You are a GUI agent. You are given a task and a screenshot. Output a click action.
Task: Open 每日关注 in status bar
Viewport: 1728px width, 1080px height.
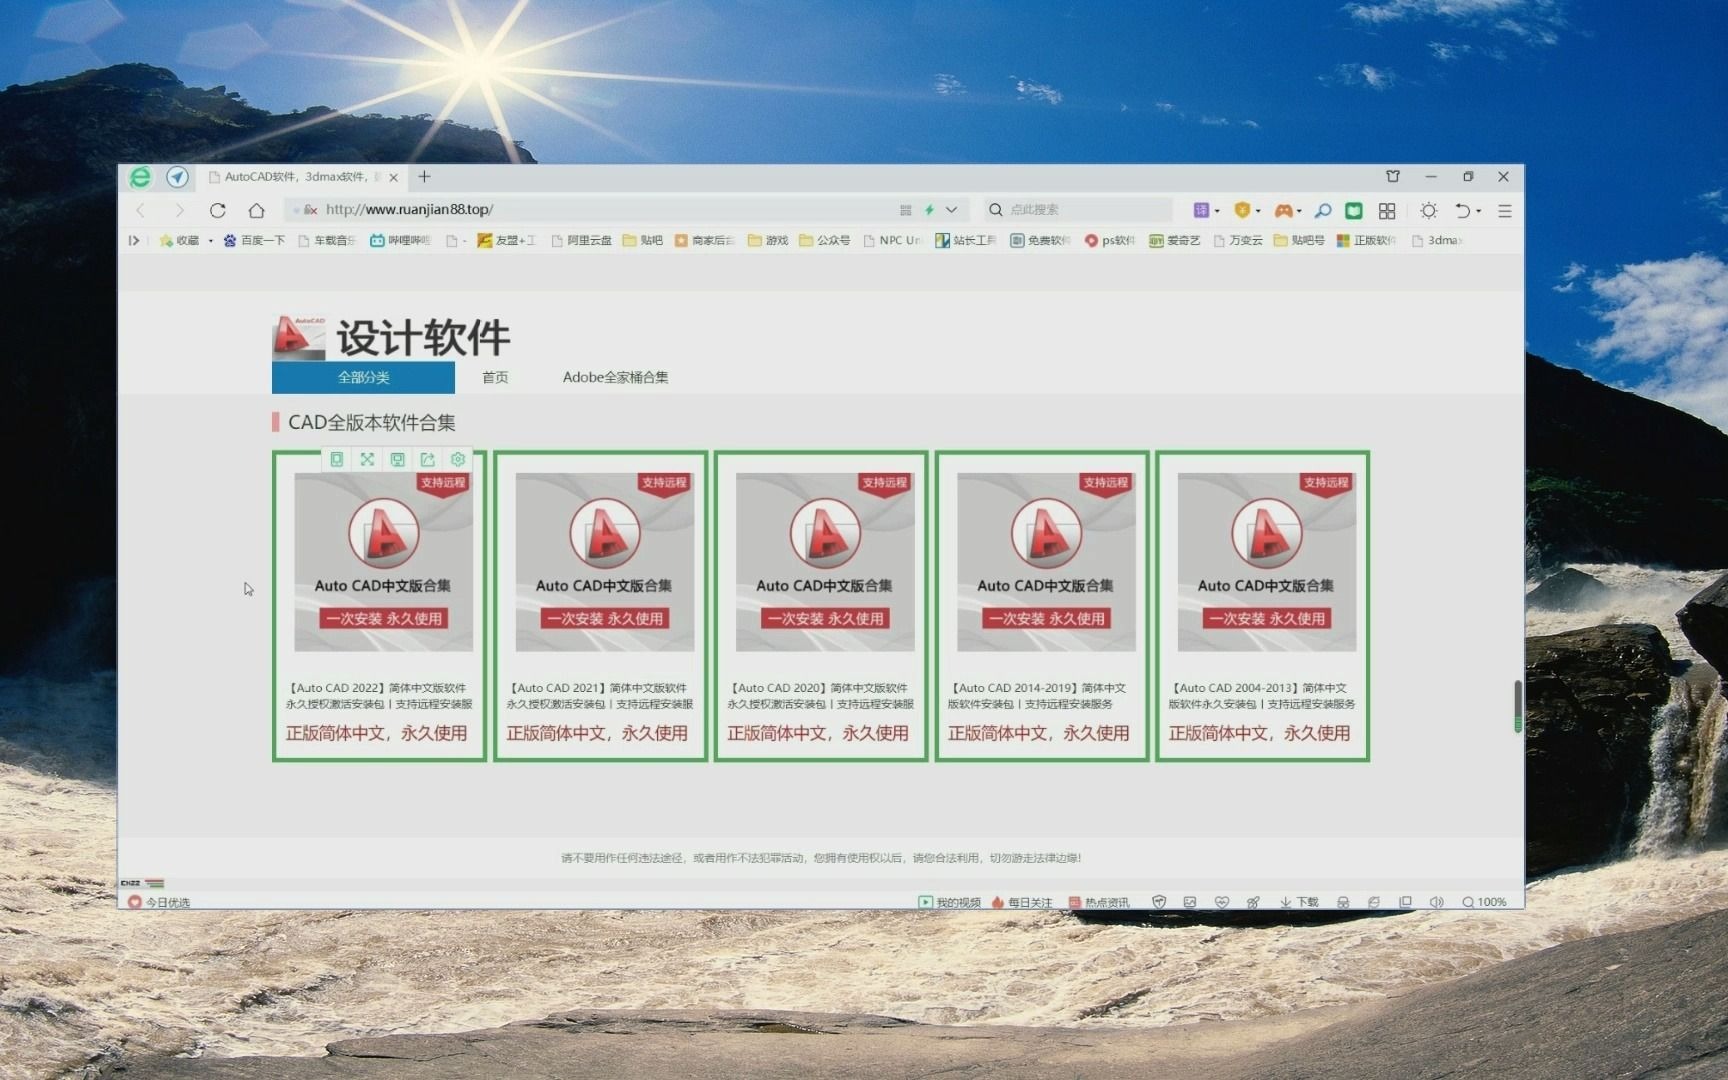coord(1022,902)
